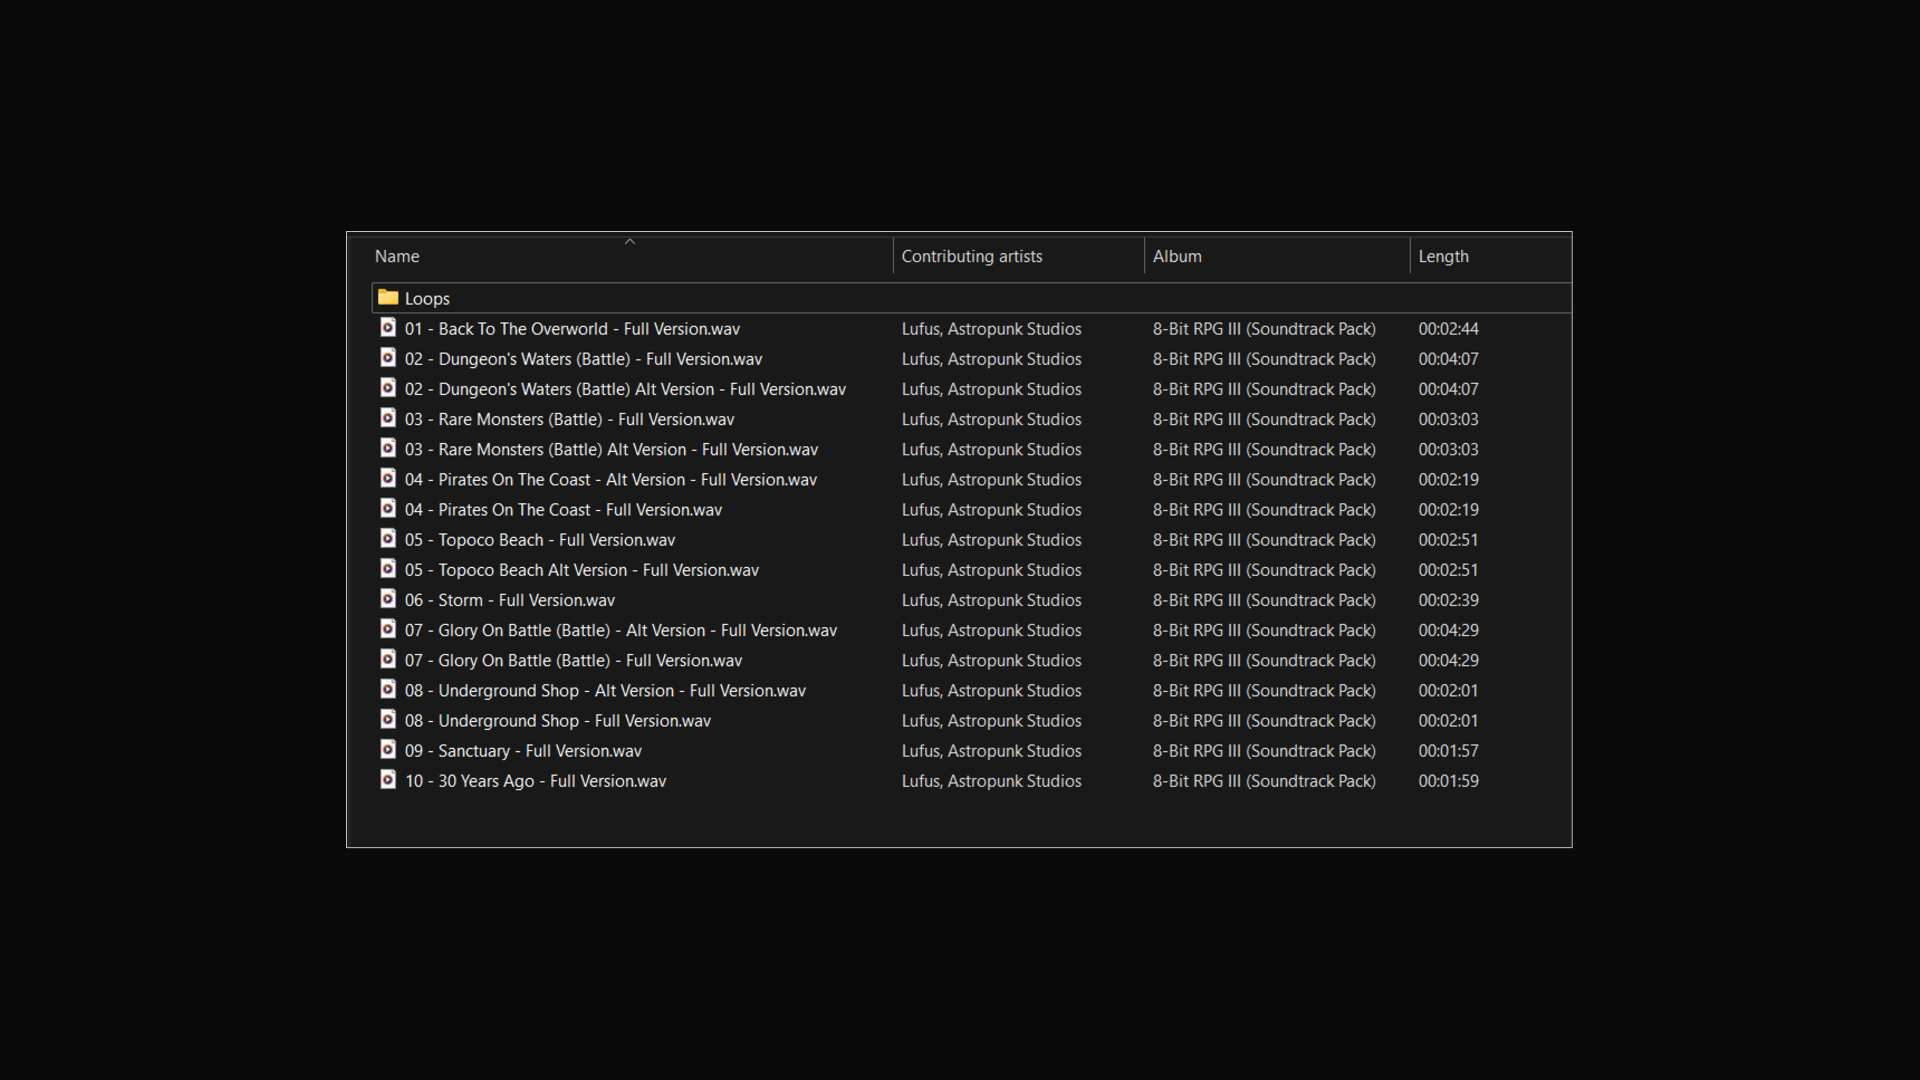
Task: Click file icon for Topoco Beach Alt Version
Action: point(388,569)
